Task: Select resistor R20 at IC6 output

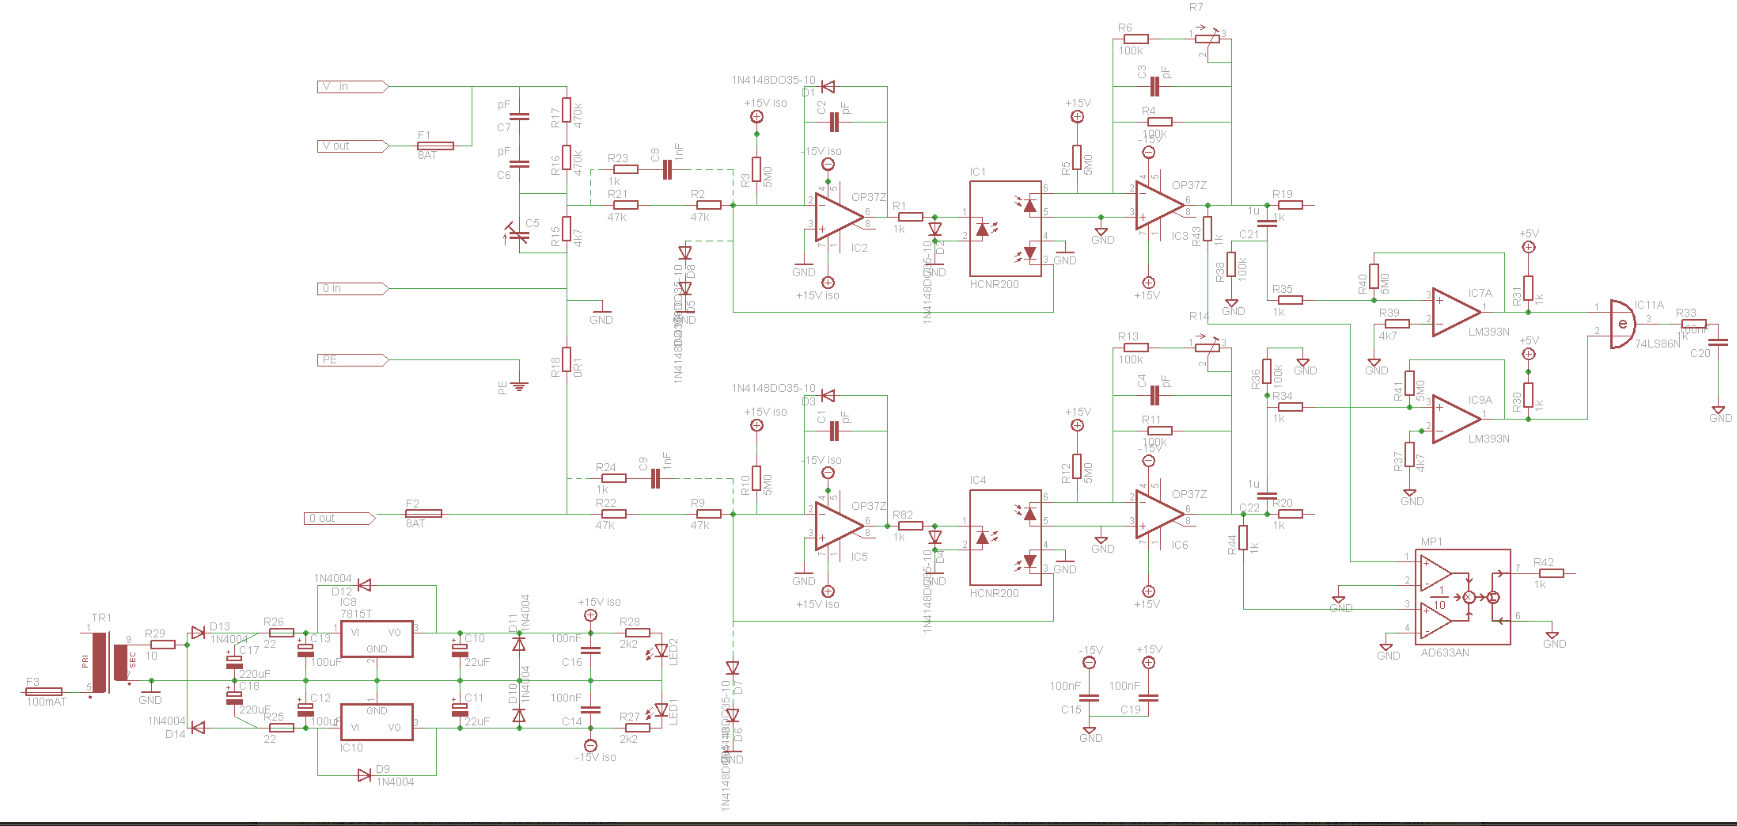Action: pyautogui.click(x=1290, y=514)
